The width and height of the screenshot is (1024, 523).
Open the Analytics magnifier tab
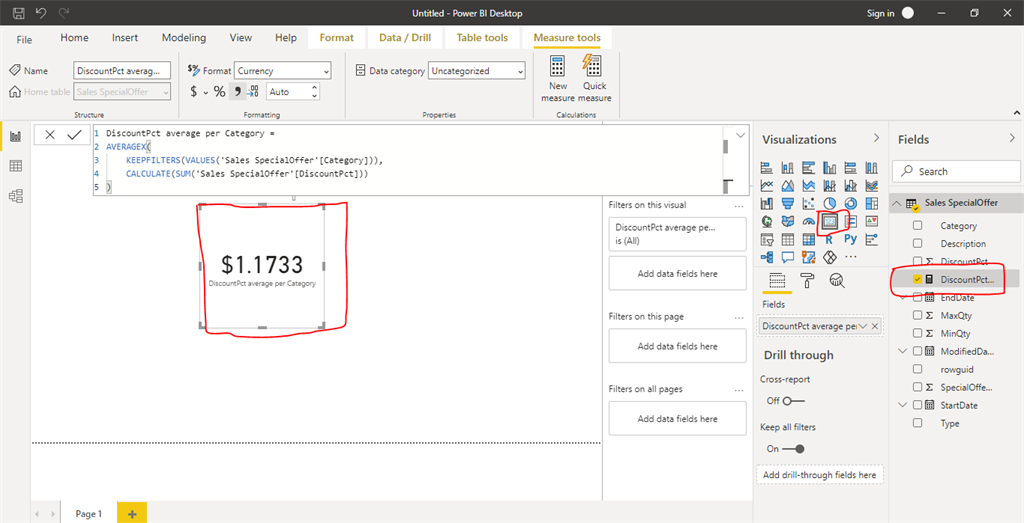[x=837, y=281]
